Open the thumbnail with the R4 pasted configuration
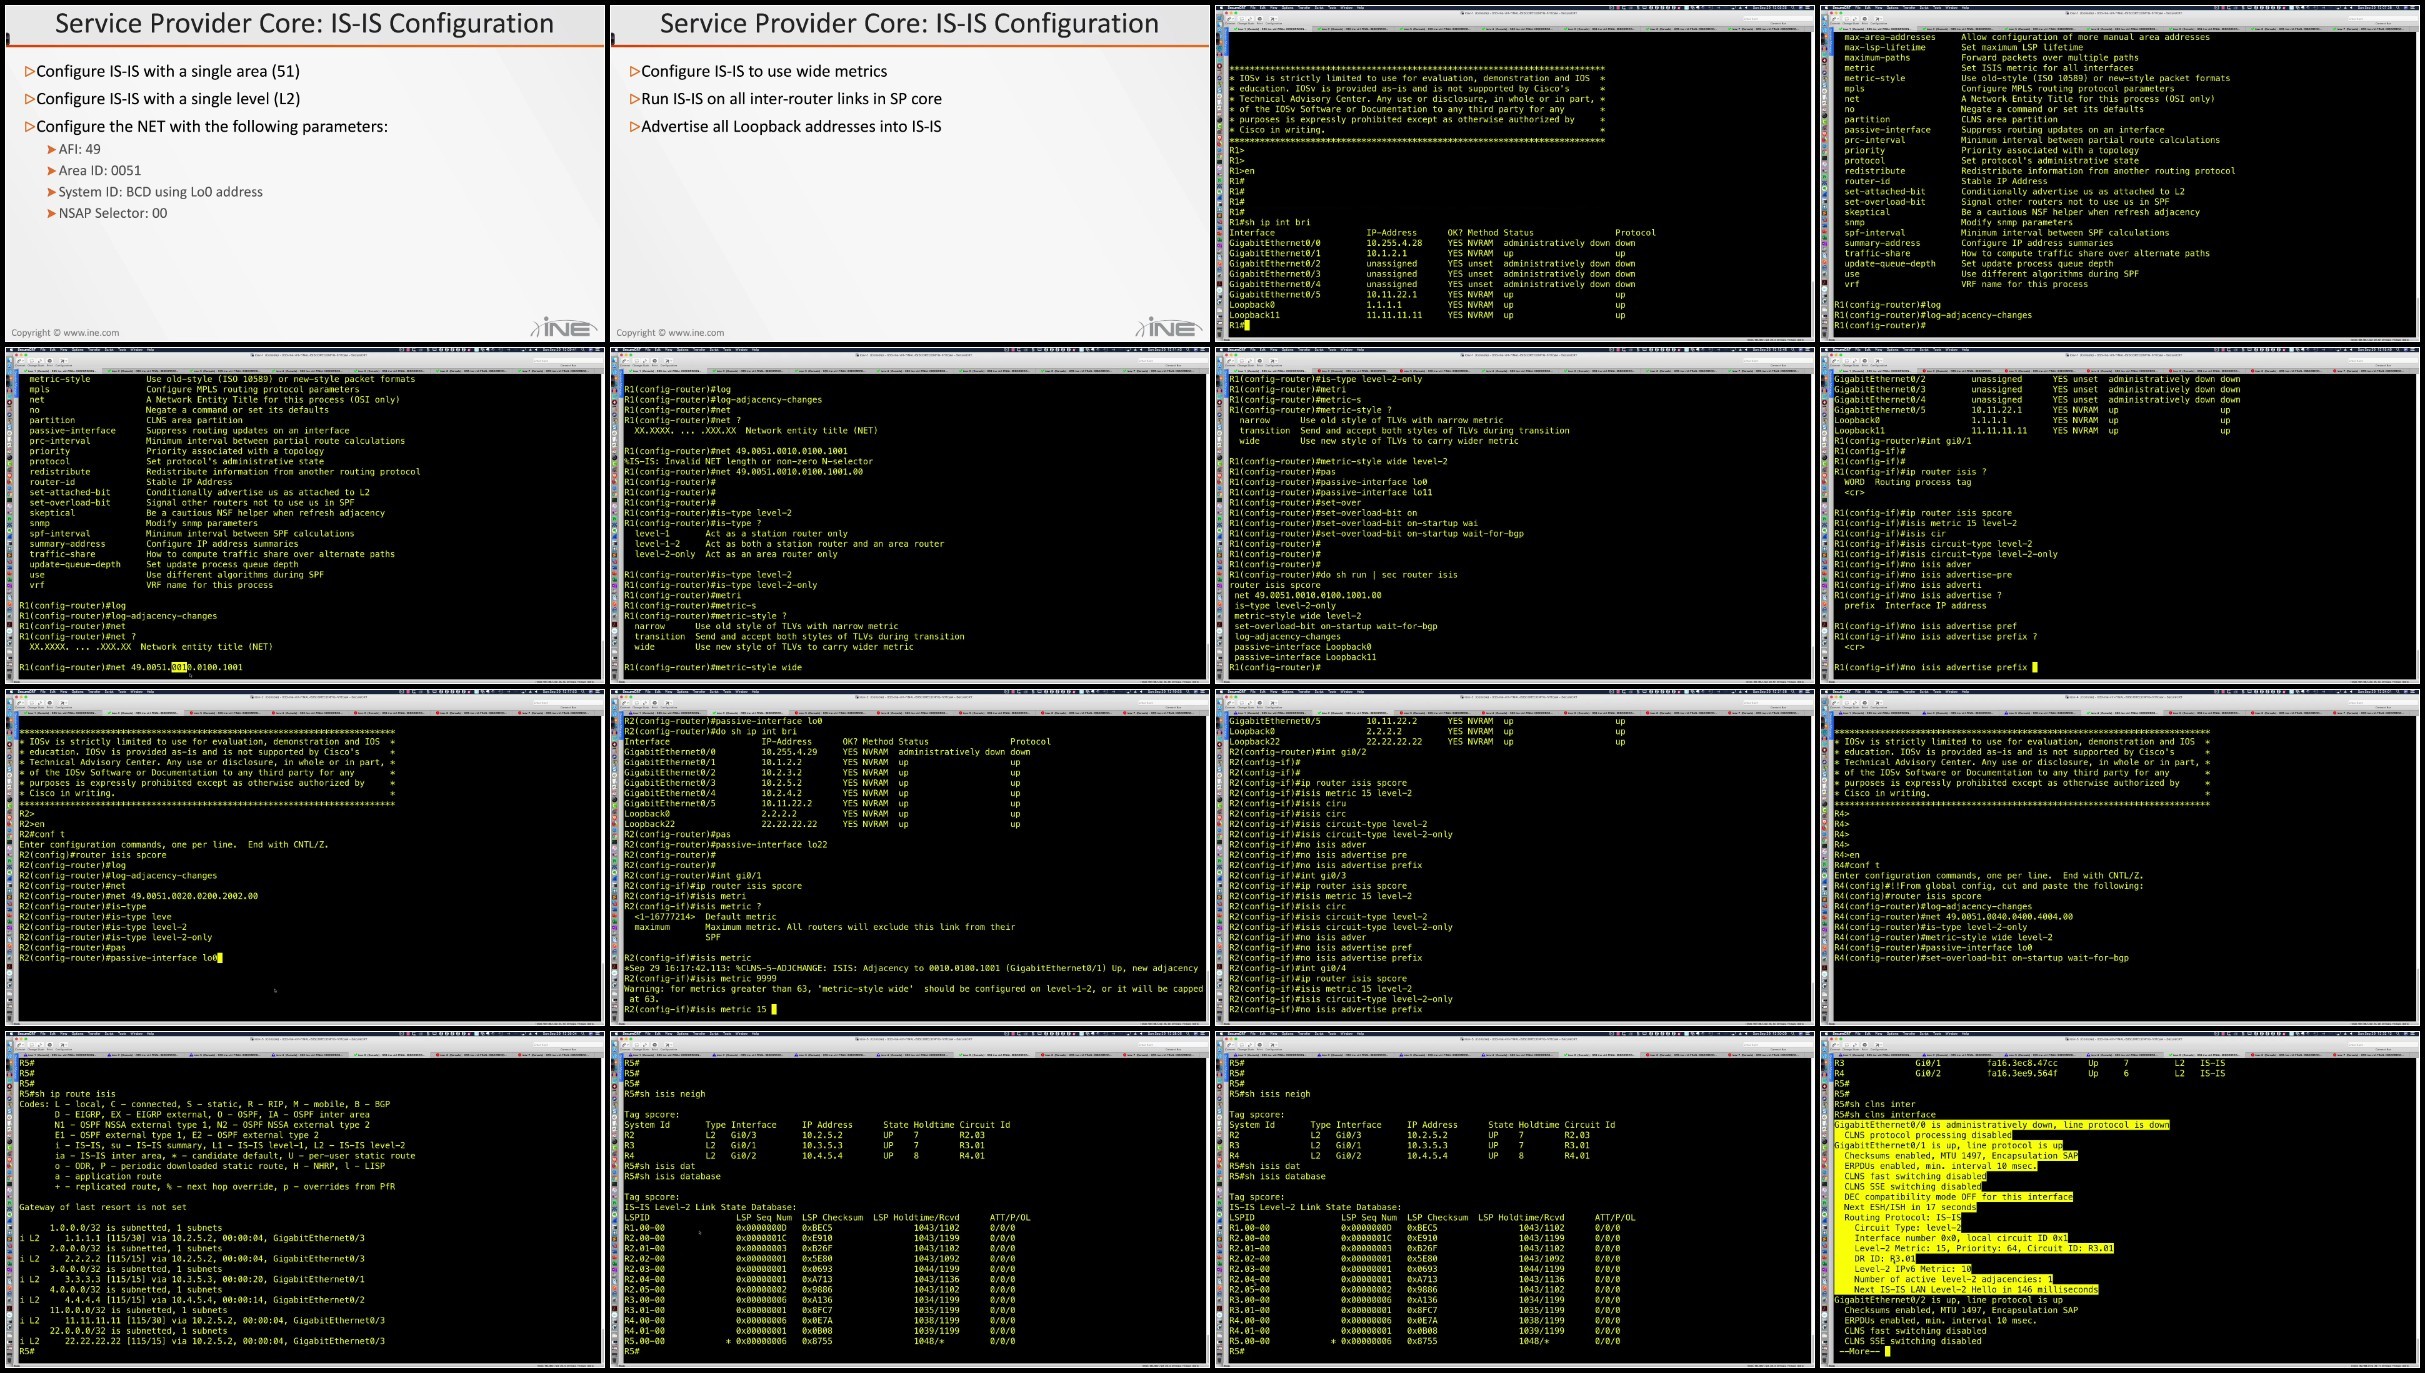 (2121, 857)
